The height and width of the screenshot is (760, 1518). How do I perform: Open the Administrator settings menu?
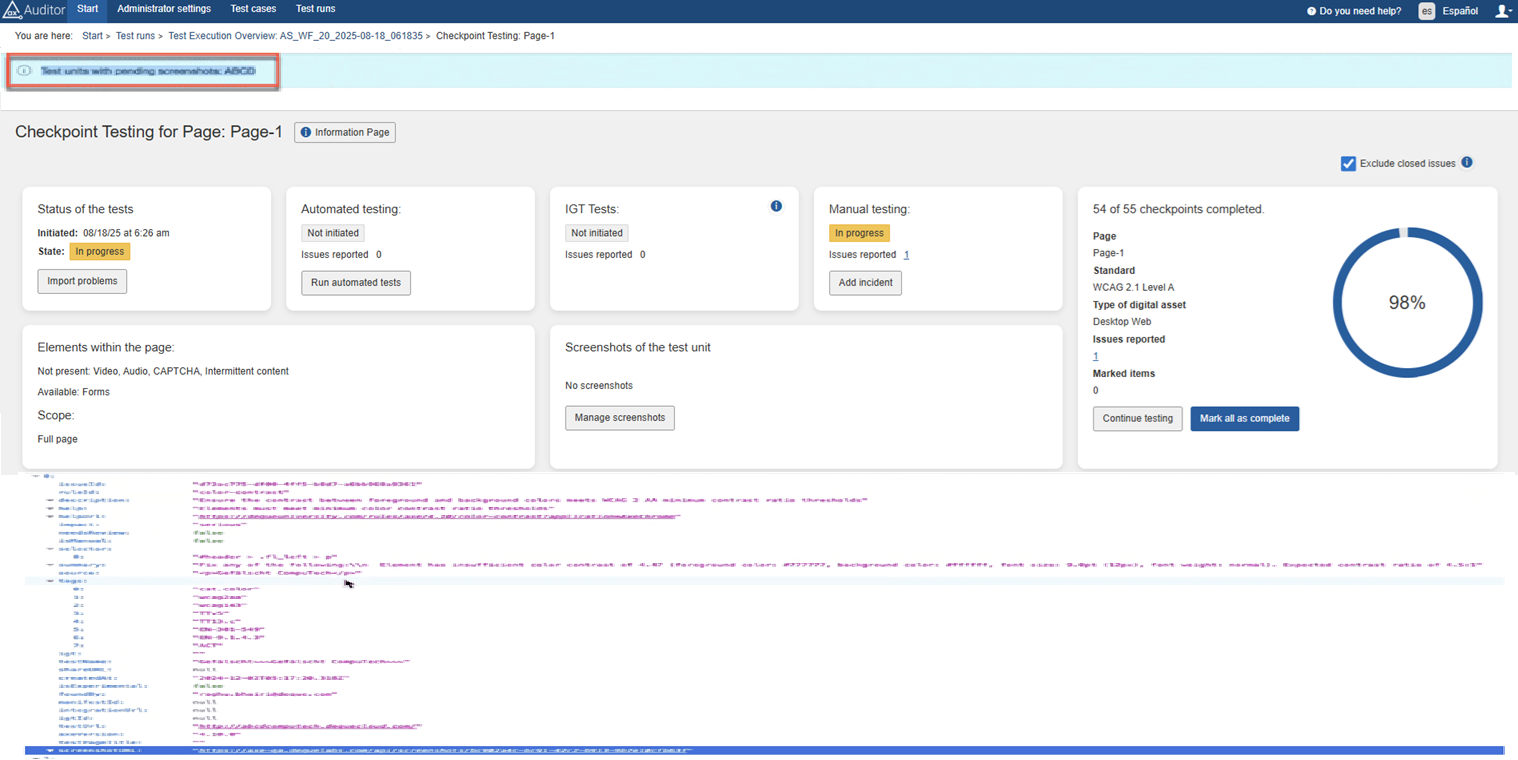click(164, 9)
